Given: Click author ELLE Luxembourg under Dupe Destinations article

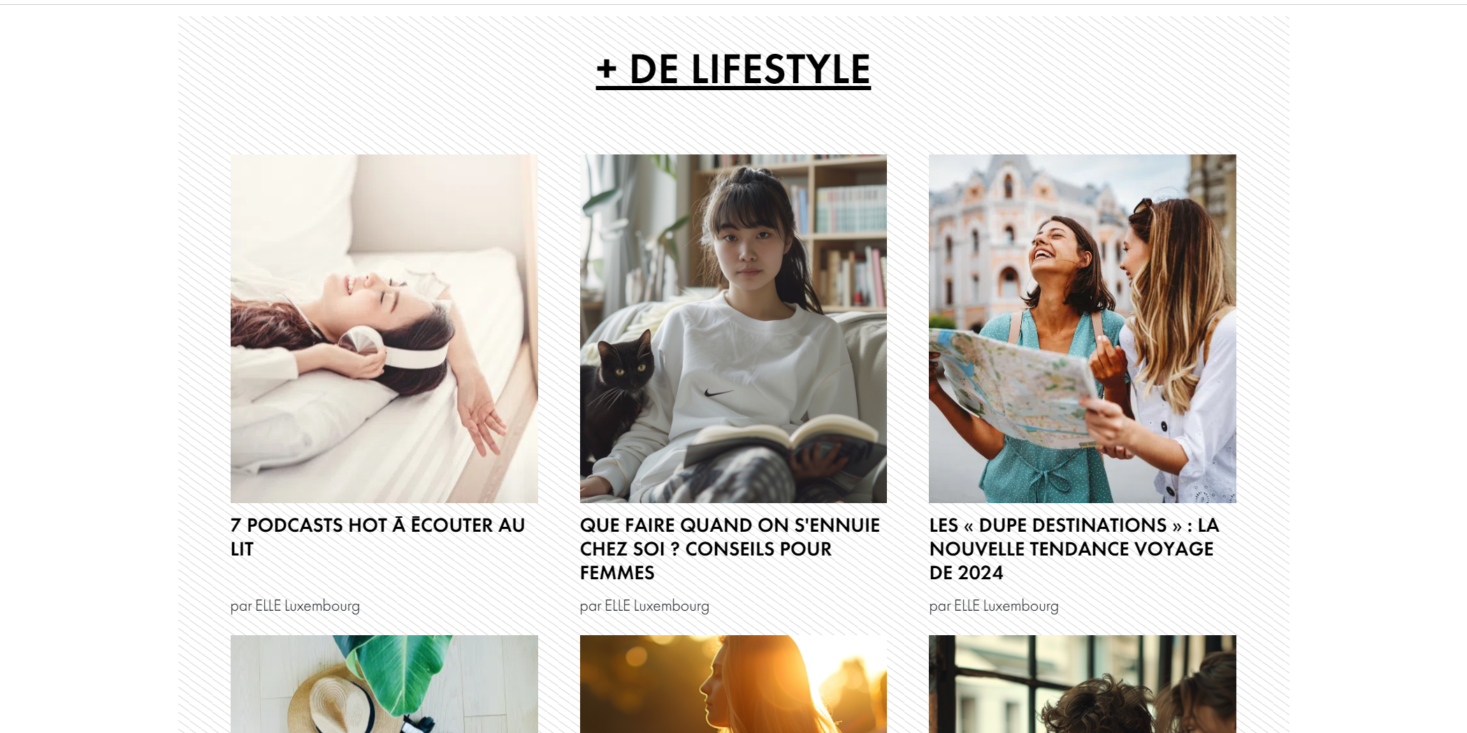Looking at the screenshot, I should 1006,606.
